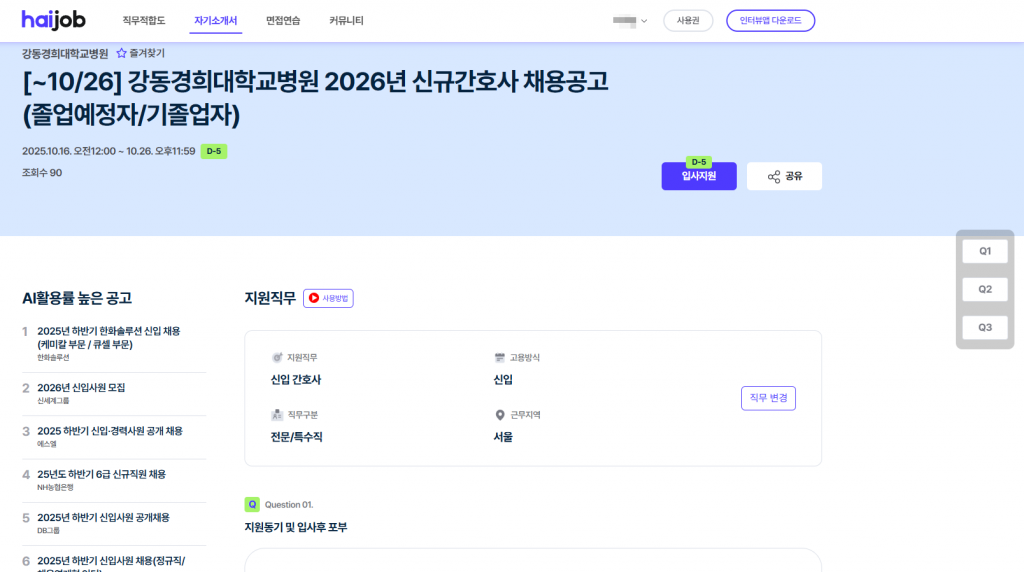The height and width of the screenshot is (572, 1024).
Task: Open the 2026년 신입사원 모집 posting
Action: (81, 388)
